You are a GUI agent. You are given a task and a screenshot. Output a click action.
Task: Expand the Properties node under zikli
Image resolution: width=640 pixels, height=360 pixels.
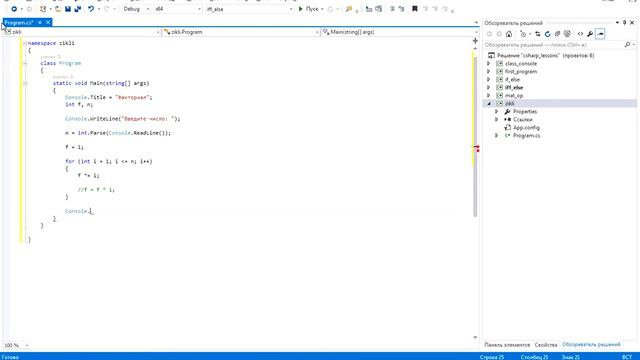[496, 111]
